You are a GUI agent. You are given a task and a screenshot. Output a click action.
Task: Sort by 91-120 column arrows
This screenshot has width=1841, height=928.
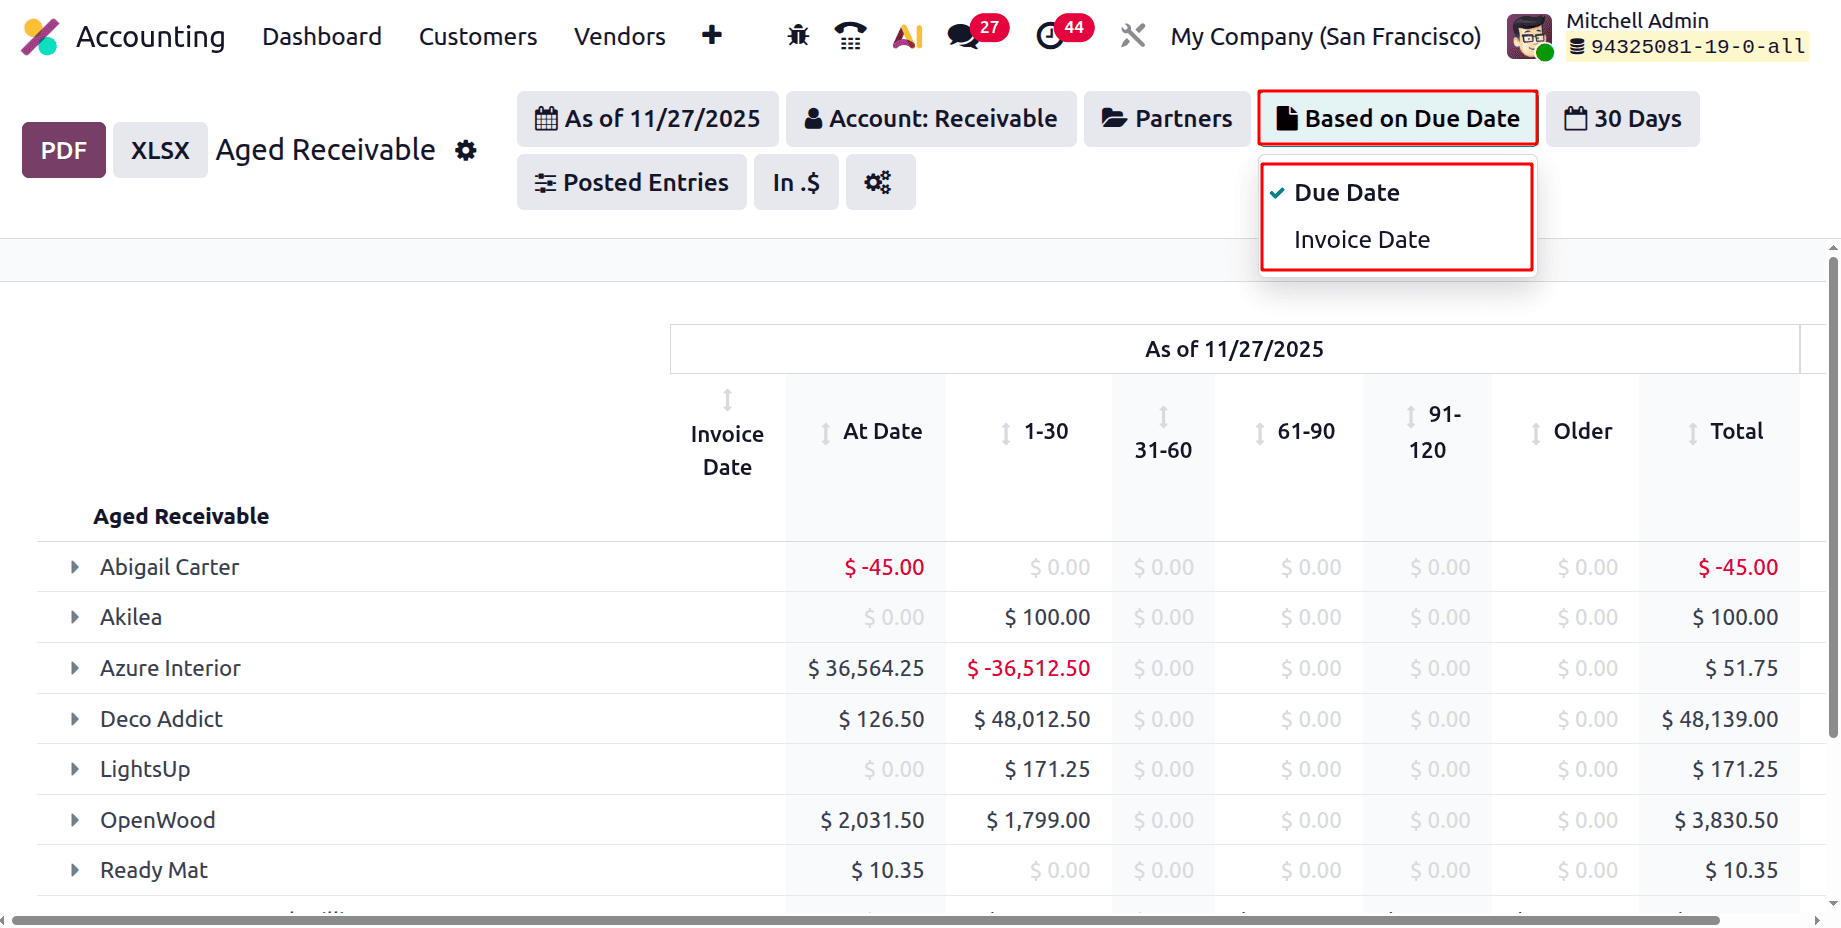click(1411, 416)
